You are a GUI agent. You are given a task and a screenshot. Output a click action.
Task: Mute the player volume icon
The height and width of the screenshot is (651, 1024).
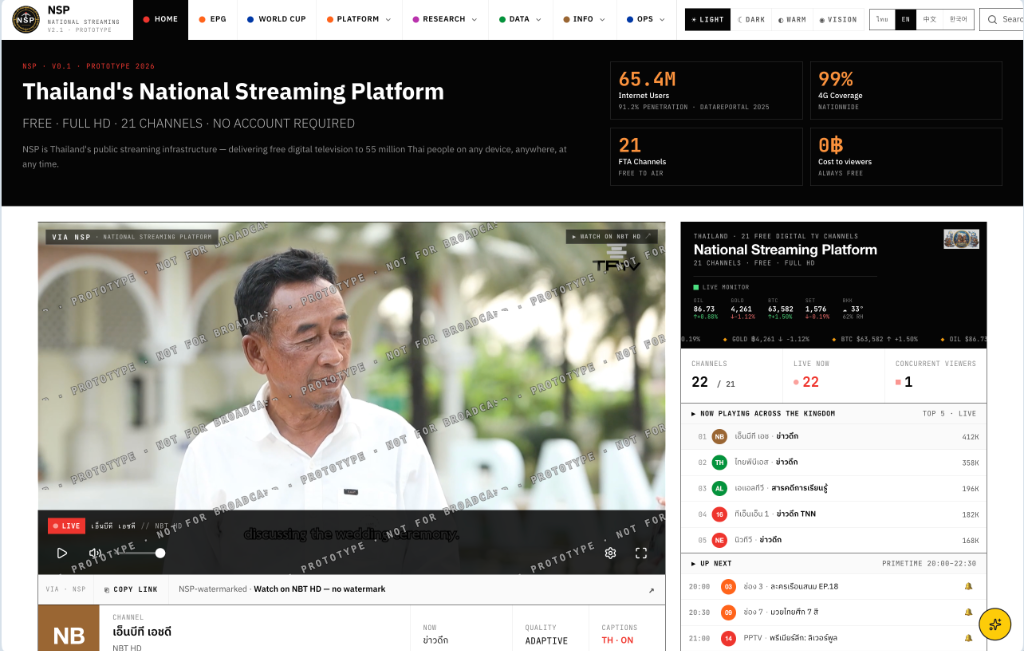click(95, 553)
